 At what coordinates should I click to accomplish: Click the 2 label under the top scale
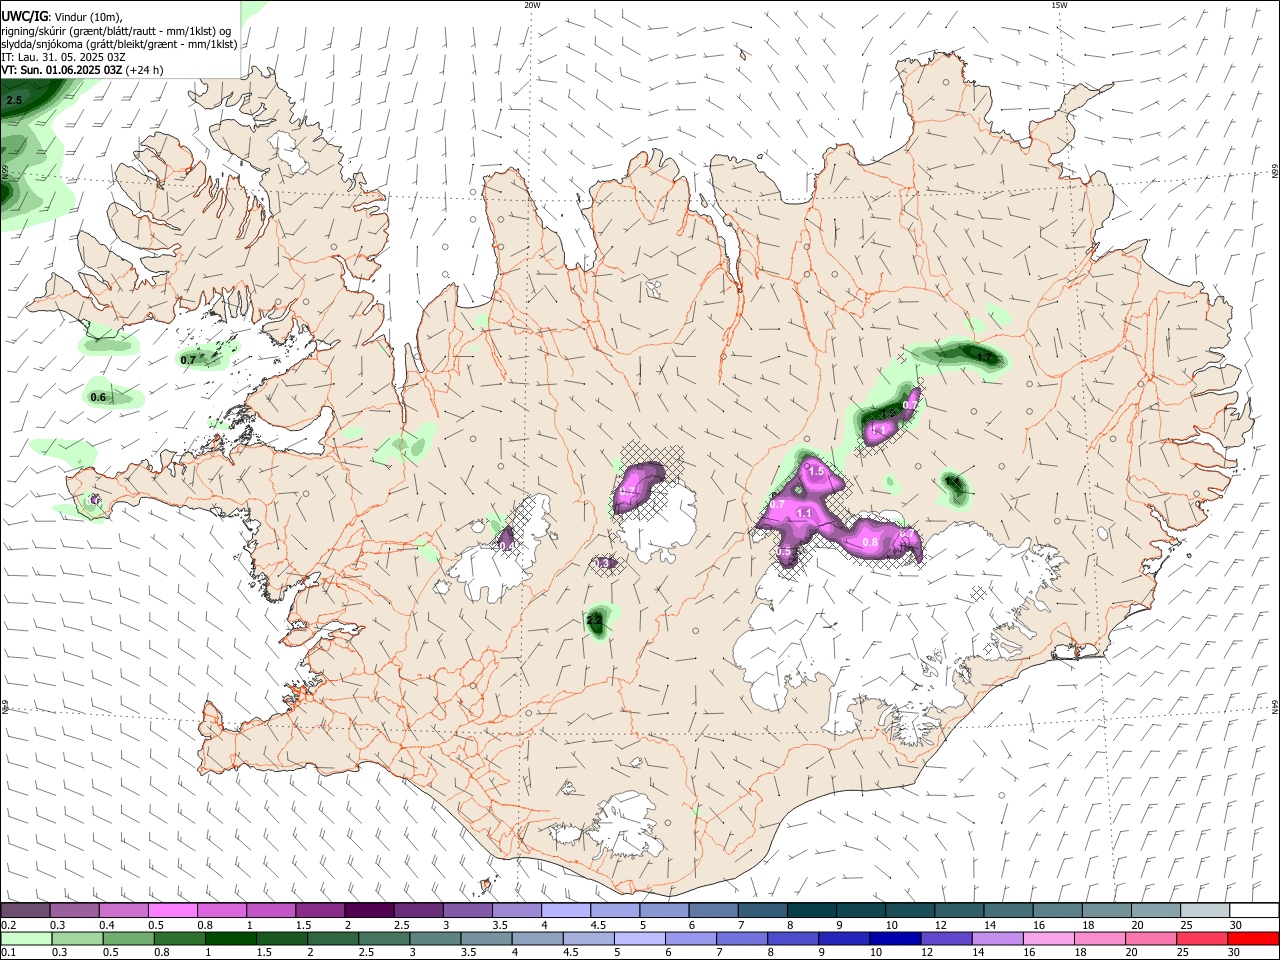348,925
